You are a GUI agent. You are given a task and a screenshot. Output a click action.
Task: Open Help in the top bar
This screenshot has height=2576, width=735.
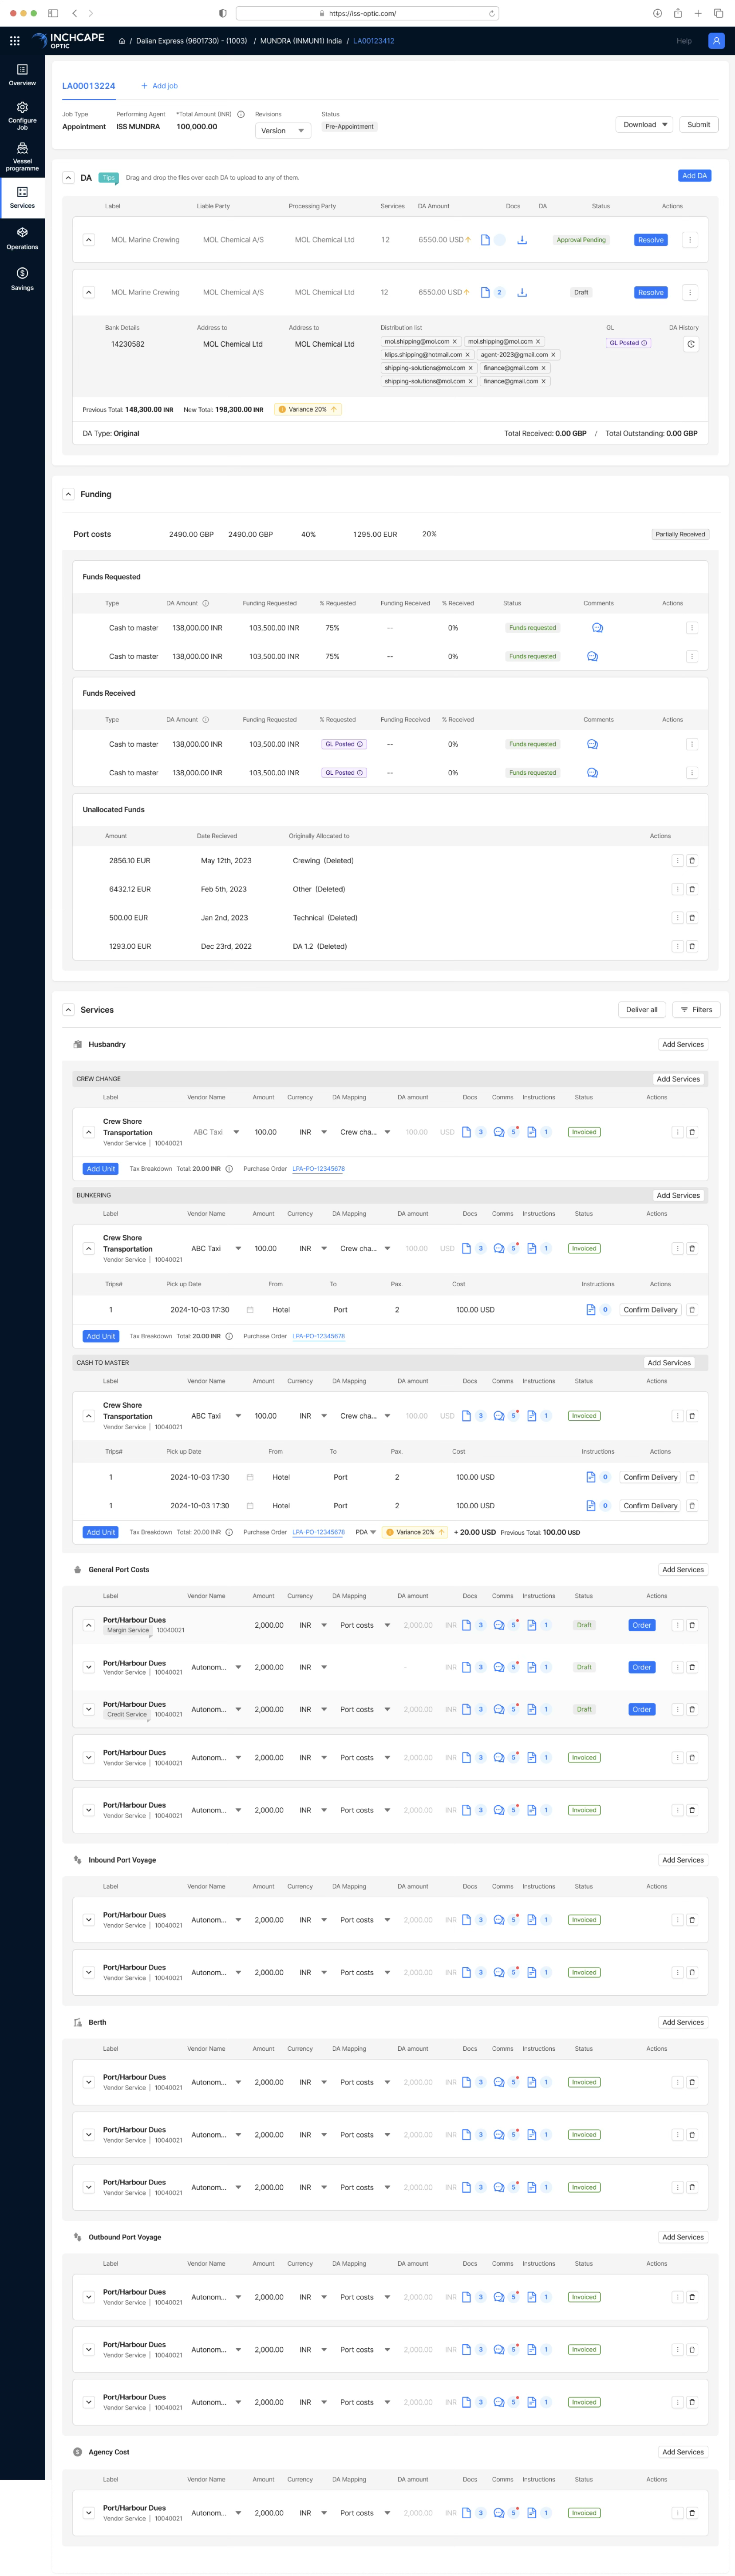point(684,41)
